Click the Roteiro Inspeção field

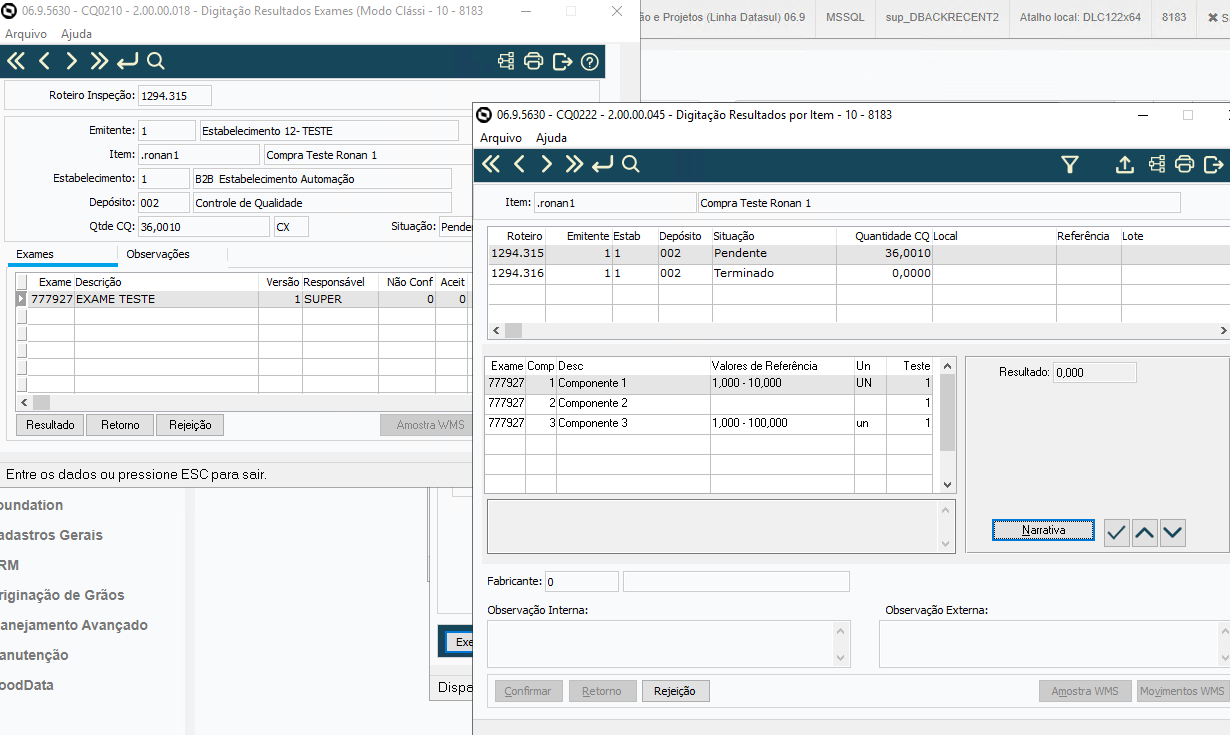pyautogui.click(x=175, y=96)
